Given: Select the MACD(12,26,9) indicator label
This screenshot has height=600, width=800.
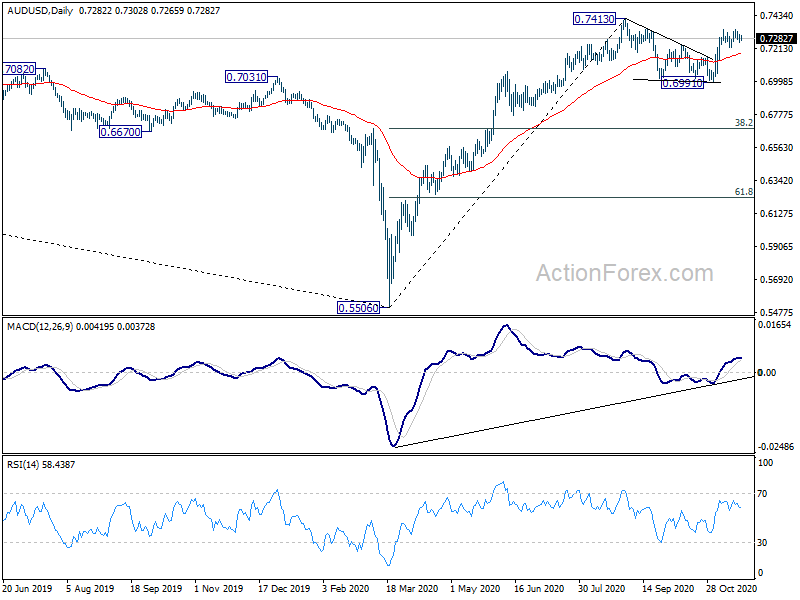Looking at the screenshot, I should point(40,327).
